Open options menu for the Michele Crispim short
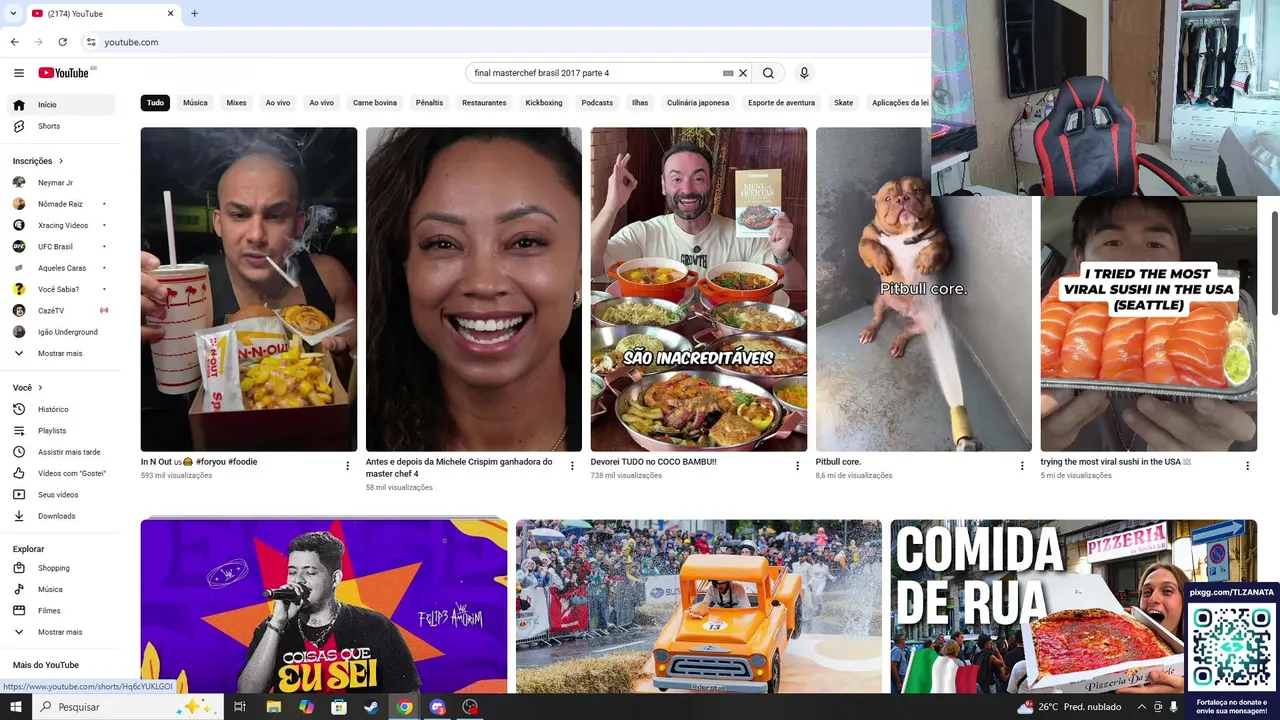Viewport: 1280px width, 720px height. pos(572,466)
